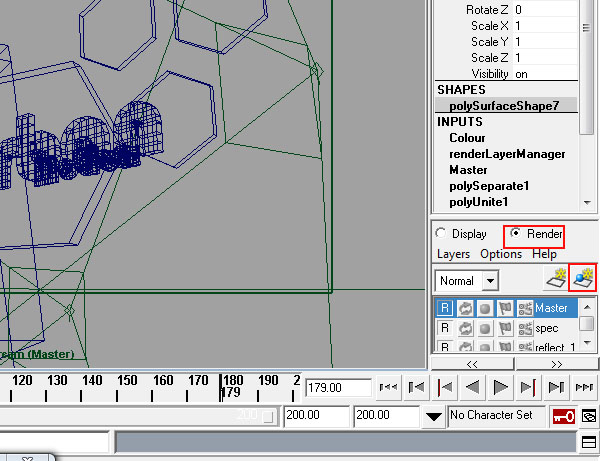The image size is (600, 461).
Task: Click shading sphere icon on spec layer
Action: 485,328
